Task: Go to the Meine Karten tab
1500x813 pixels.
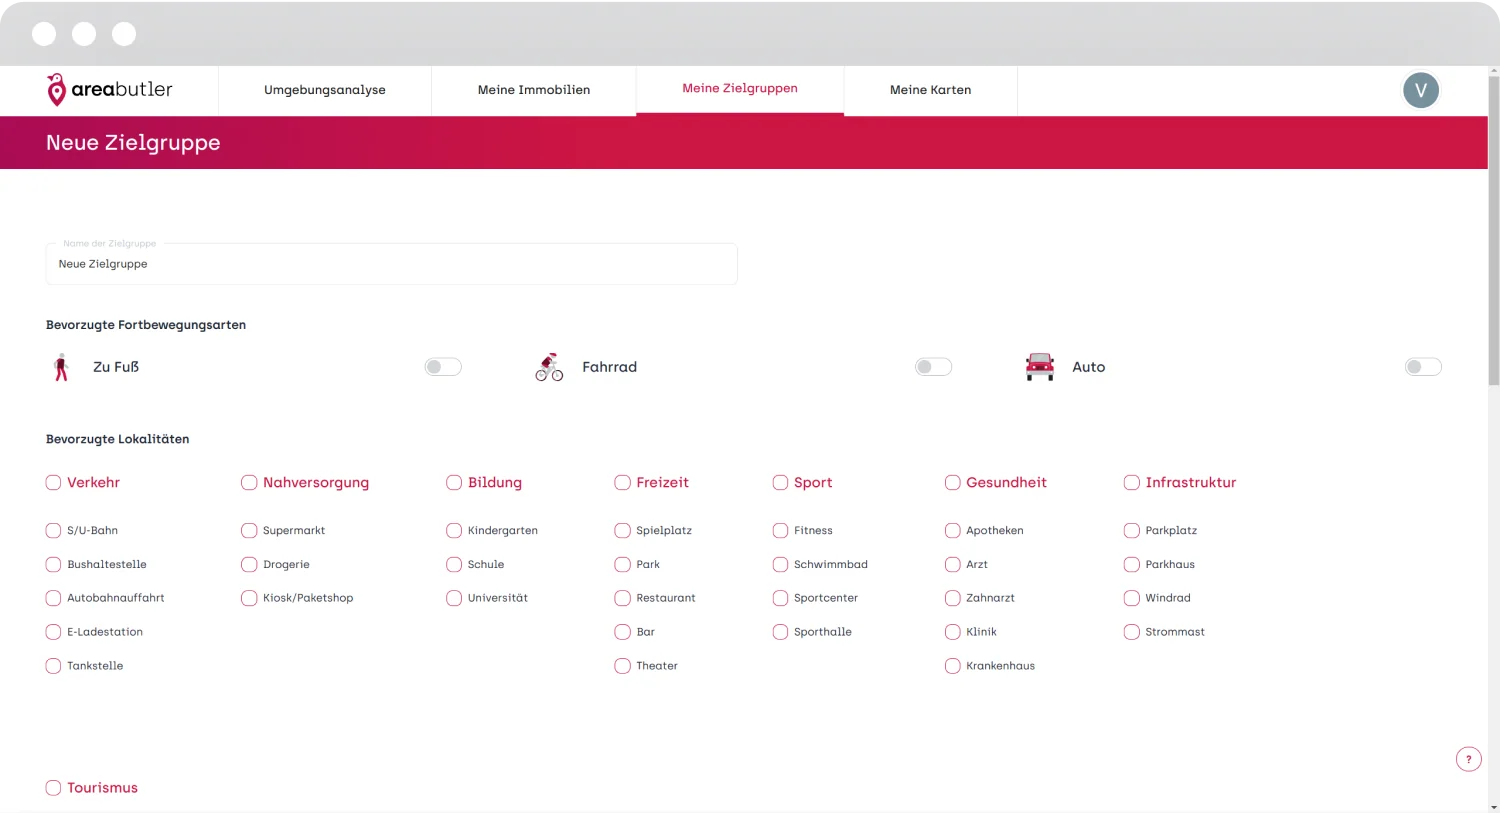Action: [931, 90]
